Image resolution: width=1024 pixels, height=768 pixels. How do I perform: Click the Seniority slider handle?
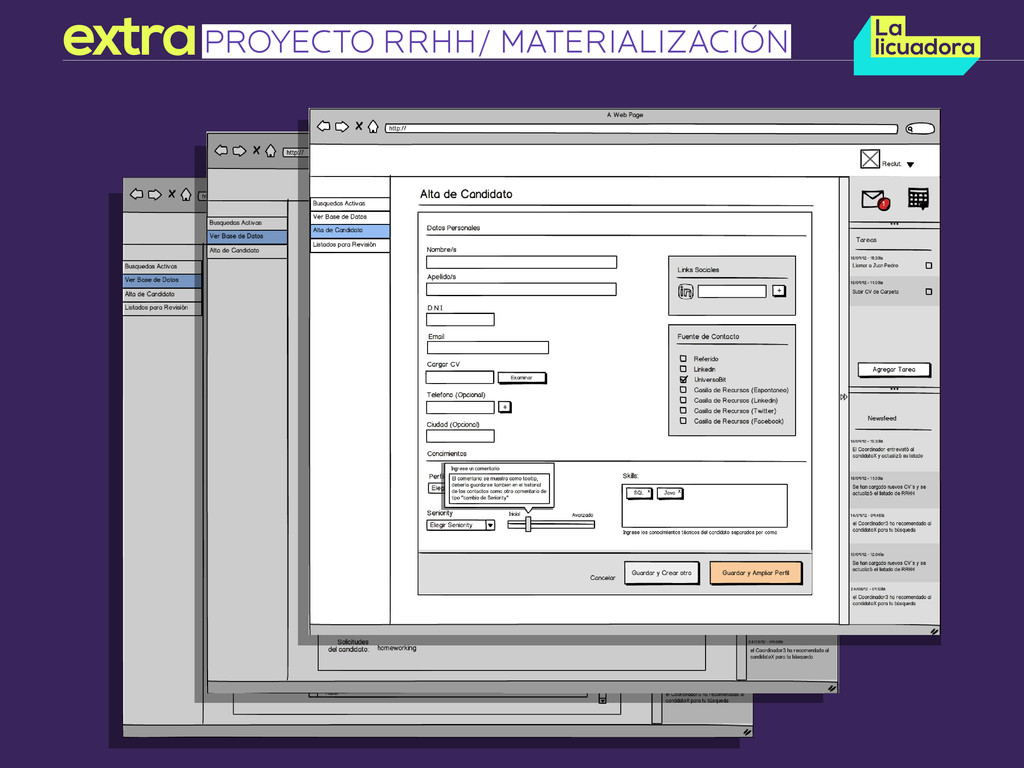pyautogui.click(x=528, y=524)
